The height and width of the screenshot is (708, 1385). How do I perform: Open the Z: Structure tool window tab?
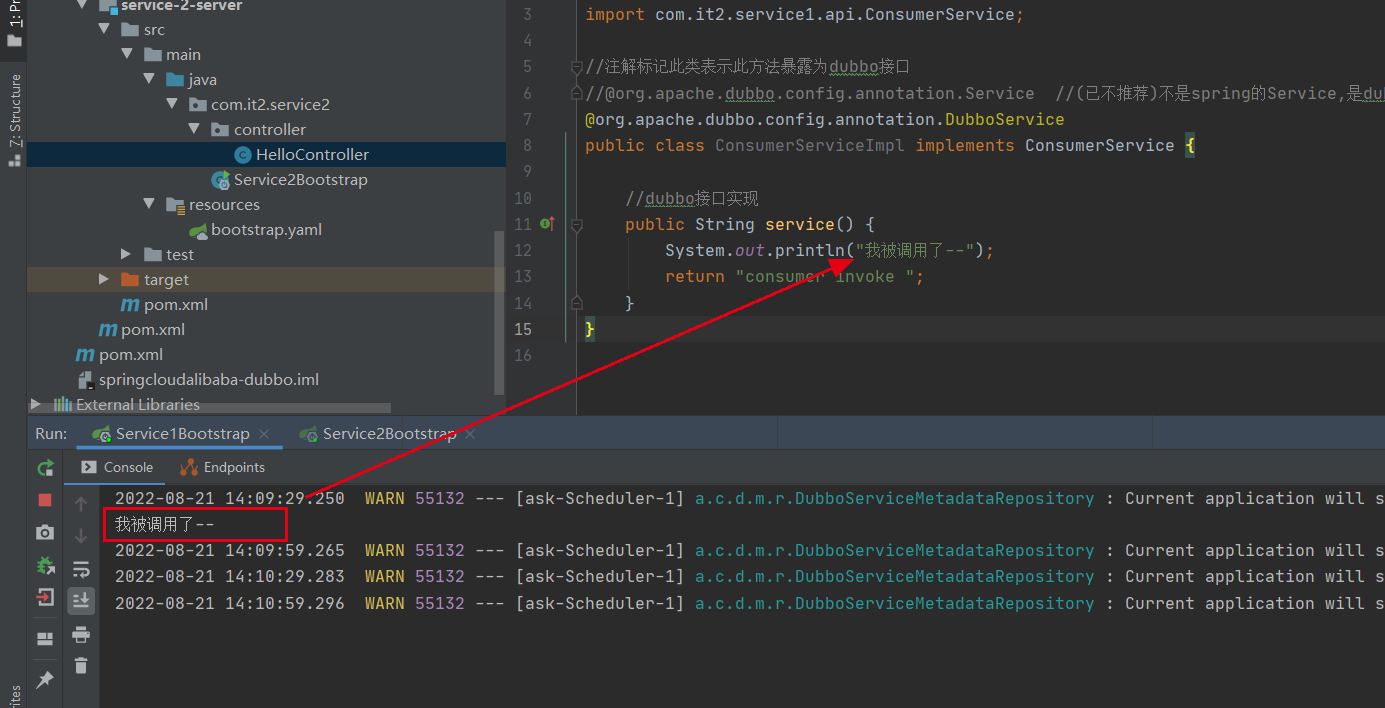(14, 120)
